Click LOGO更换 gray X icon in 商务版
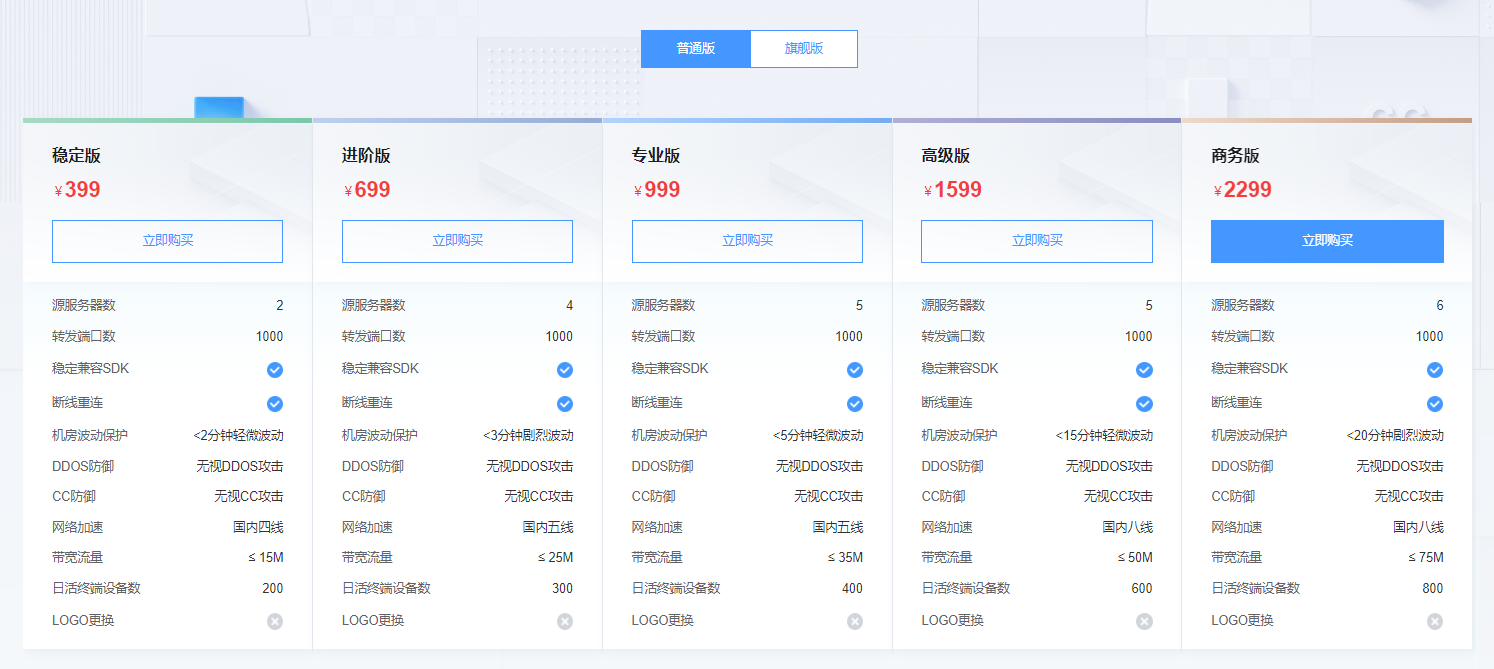1494x669 pixels. [1435, 621]
